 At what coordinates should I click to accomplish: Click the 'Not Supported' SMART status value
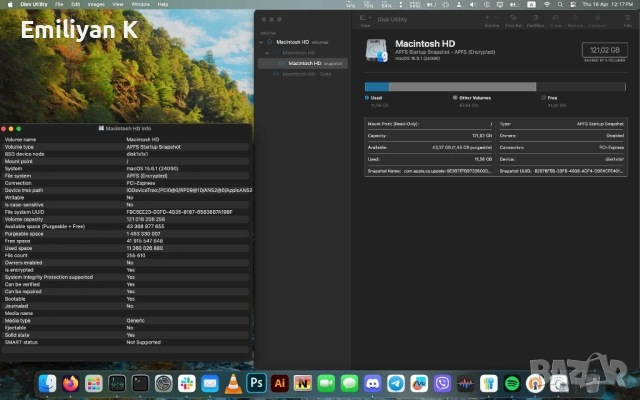(144, 342)
